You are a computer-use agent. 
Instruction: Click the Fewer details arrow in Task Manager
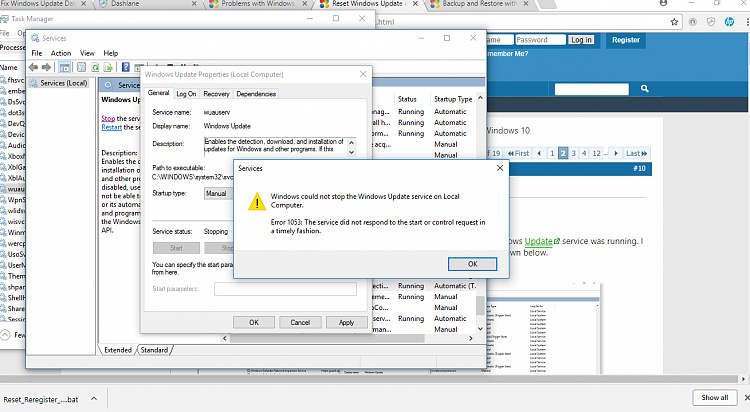5,334
